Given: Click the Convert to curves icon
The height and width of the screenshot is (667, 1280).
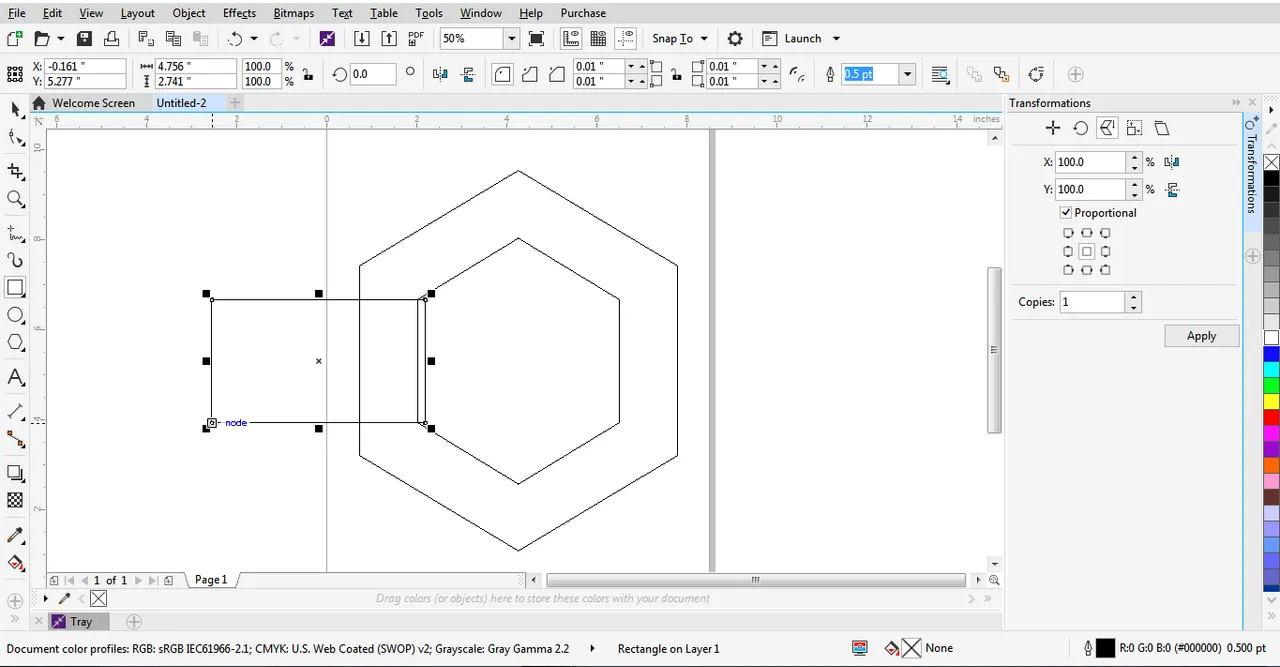Looking at the screenshot, I should (x=1035, y=74).
